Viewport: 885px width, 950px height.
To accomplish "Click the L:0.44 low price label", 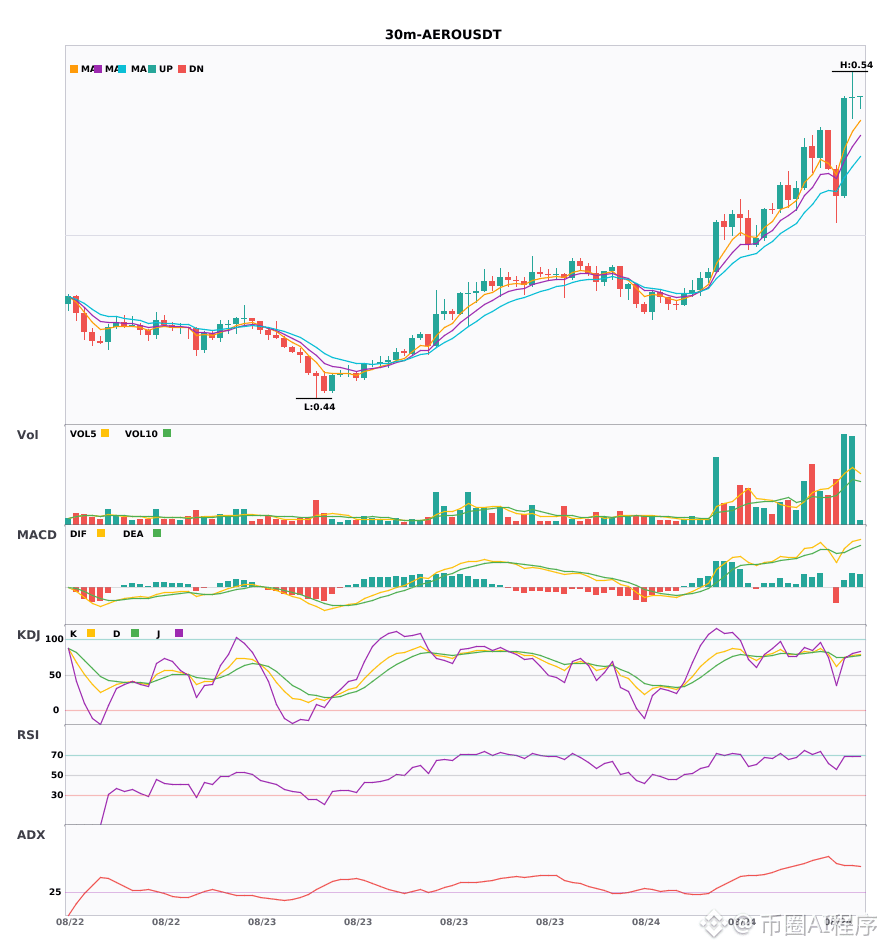I will (x=319, y=407).
